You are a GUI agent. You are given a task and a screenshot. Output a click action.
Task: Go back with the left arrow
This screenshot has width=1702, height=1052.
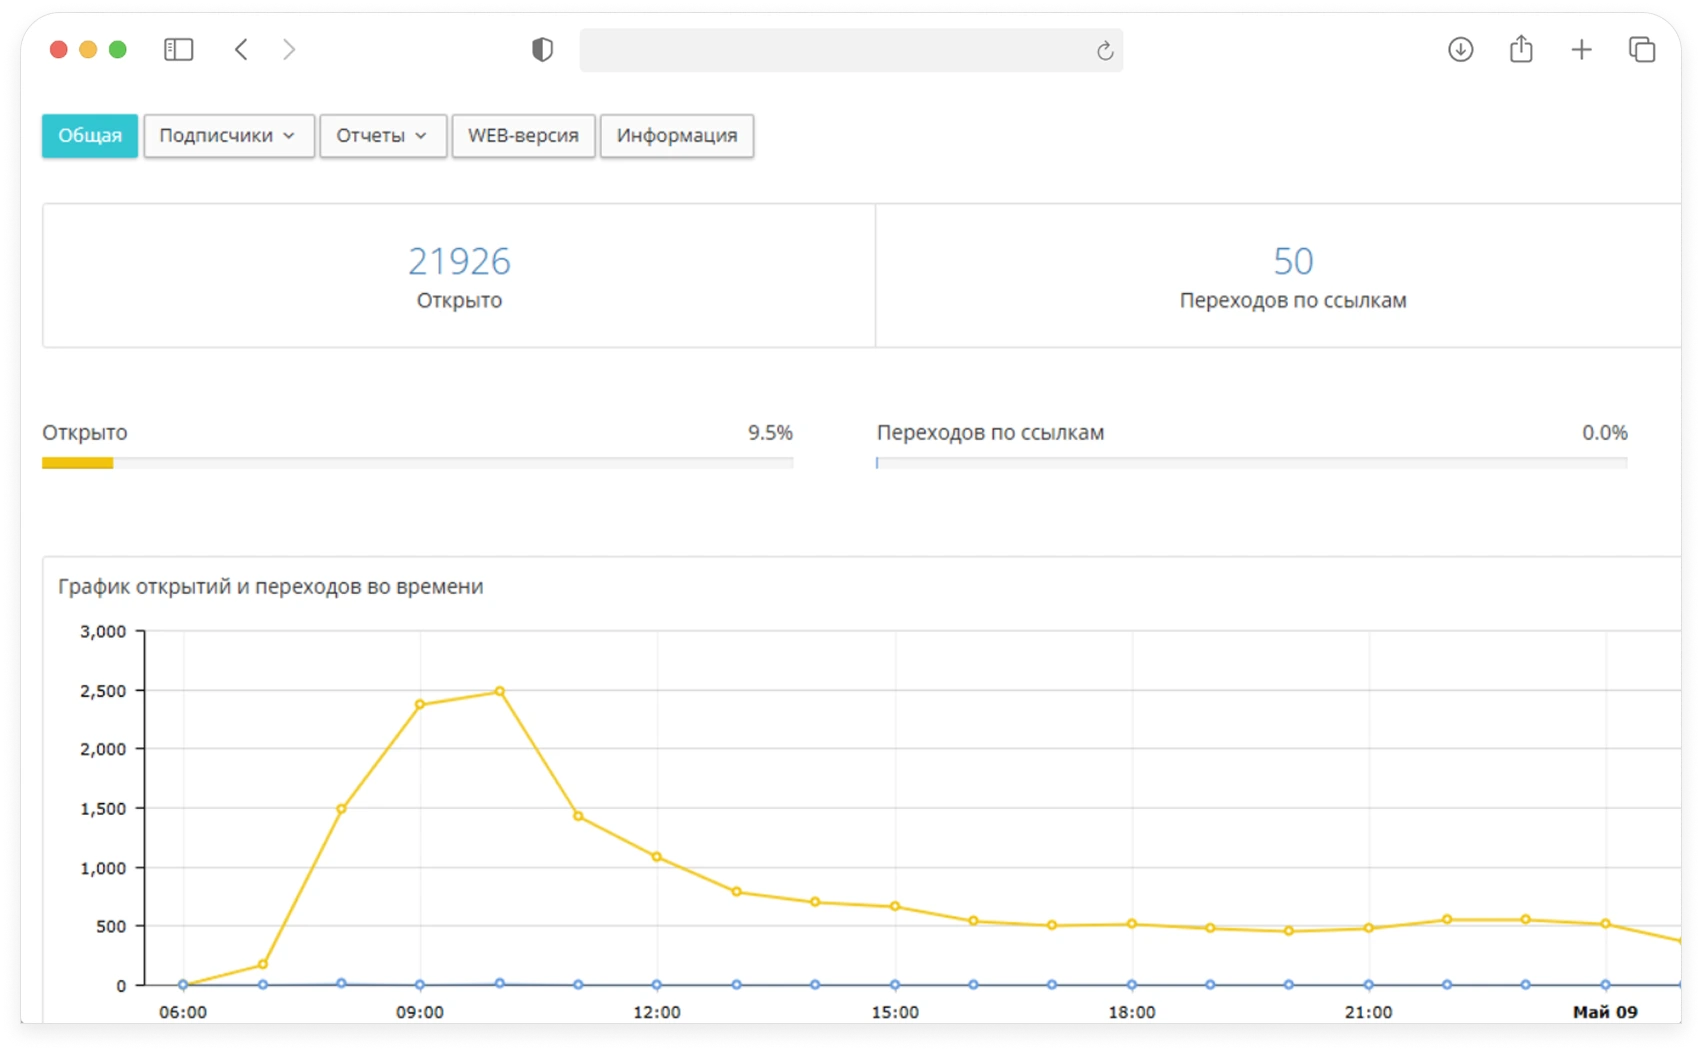click(x=241, y=49)
